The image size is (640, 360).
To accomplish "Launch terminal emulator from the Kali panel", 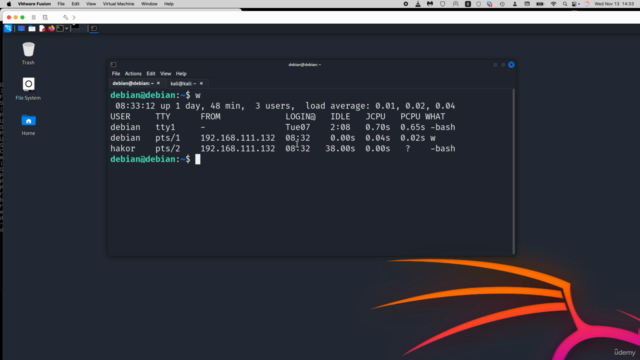I will pyautogui.click(x=60, y=29).
